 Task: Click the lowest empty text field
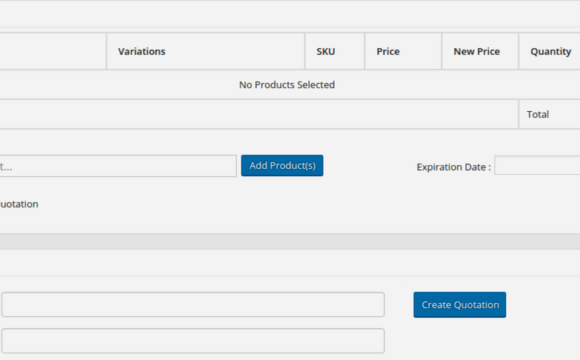pos(193,340)
